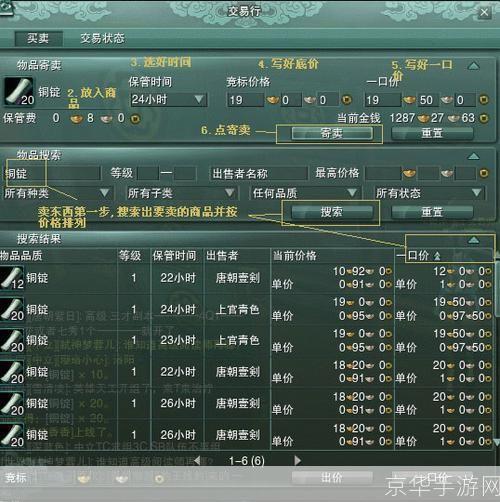Screen dimensions: 500x502
Task: Click the 出售者 column header
Action: point(222,256)
